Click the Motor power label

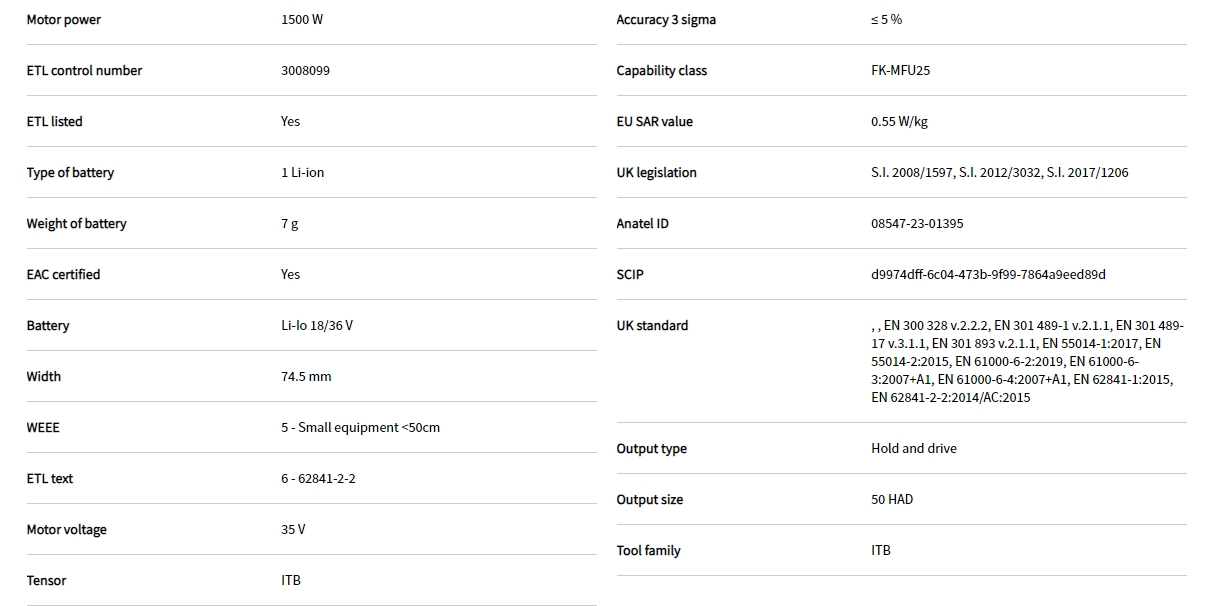point(63,20)
